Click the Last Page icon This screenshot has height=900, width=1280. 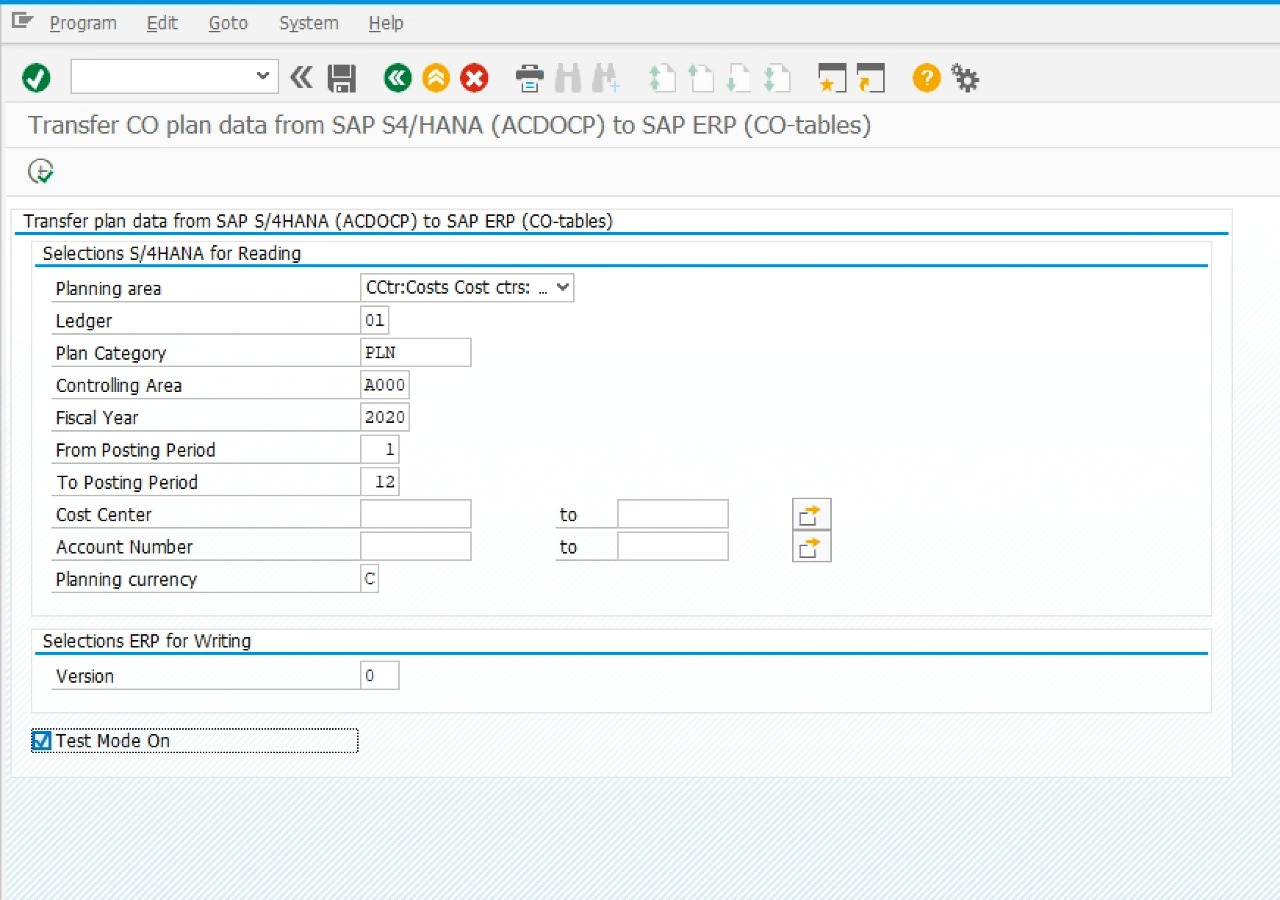tap(777, 77)
